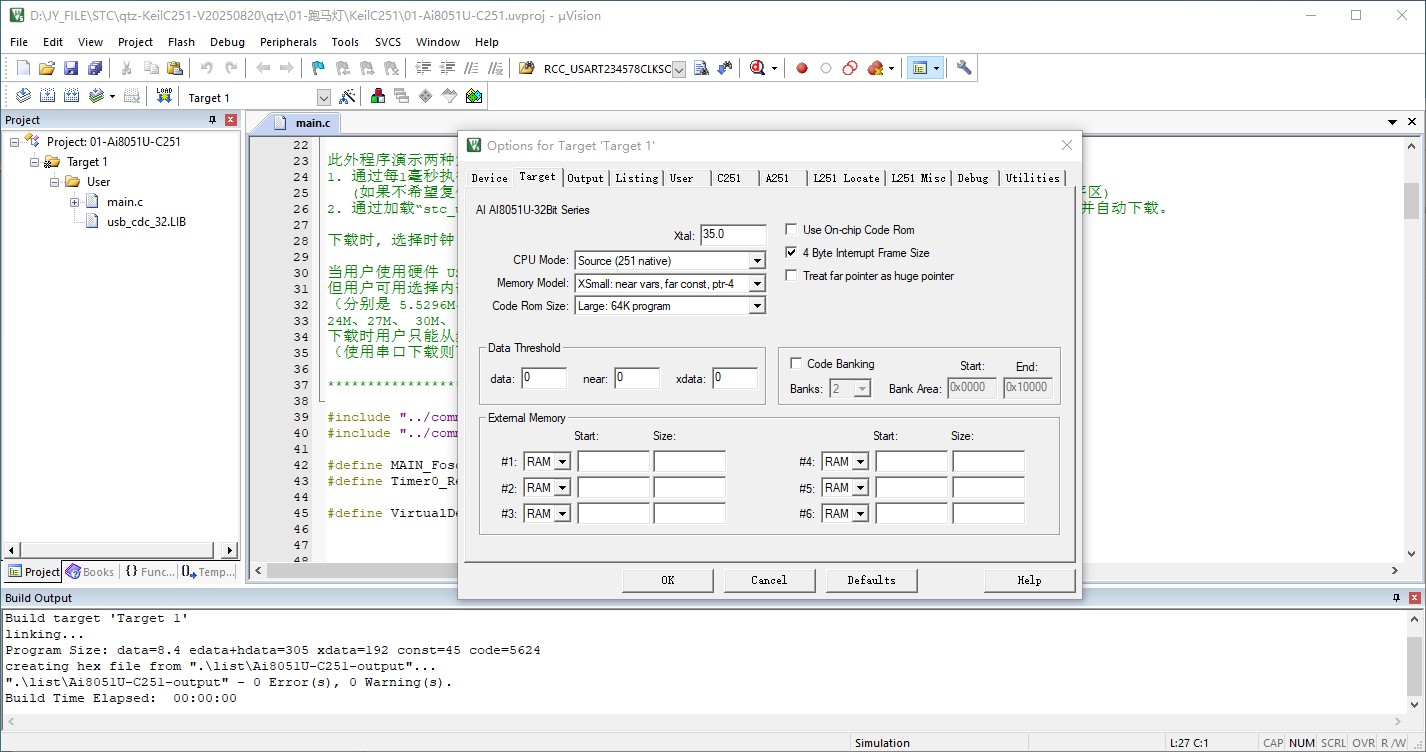
Task: Click the Open file toolbar icon
Action: pos(47,68)
